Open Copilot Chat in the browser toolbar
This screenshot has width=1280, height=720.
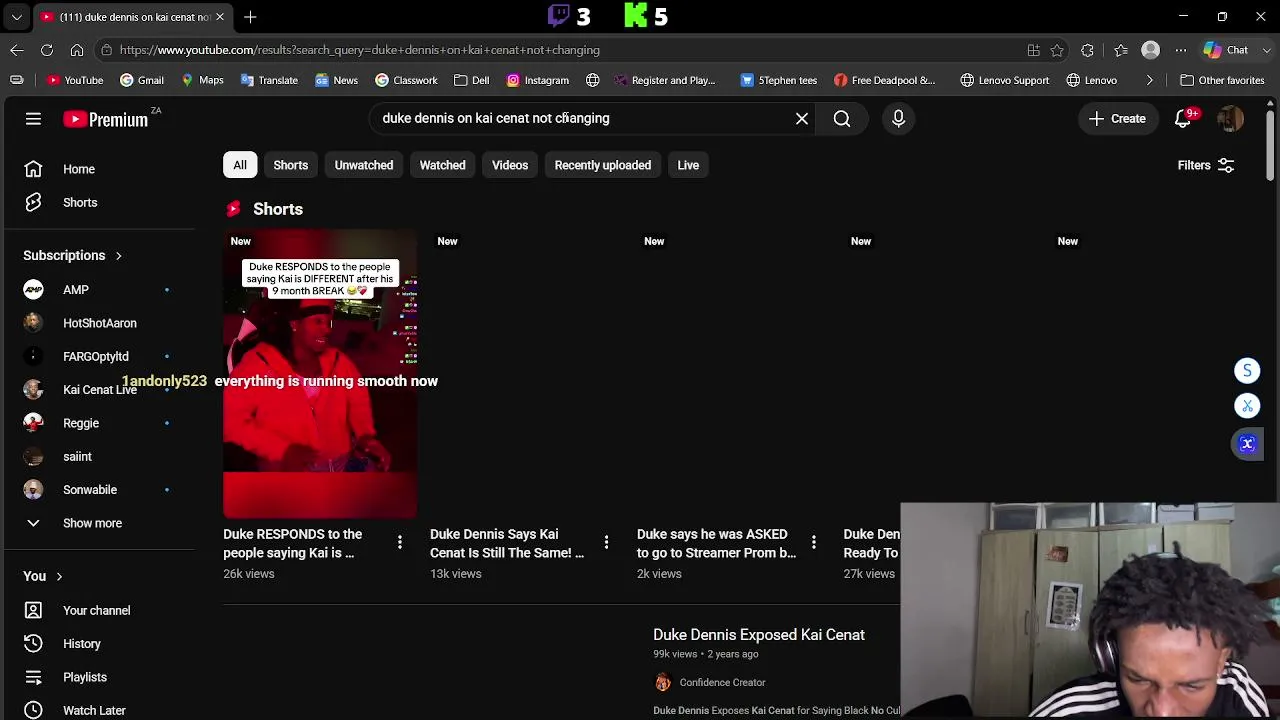1226,50
